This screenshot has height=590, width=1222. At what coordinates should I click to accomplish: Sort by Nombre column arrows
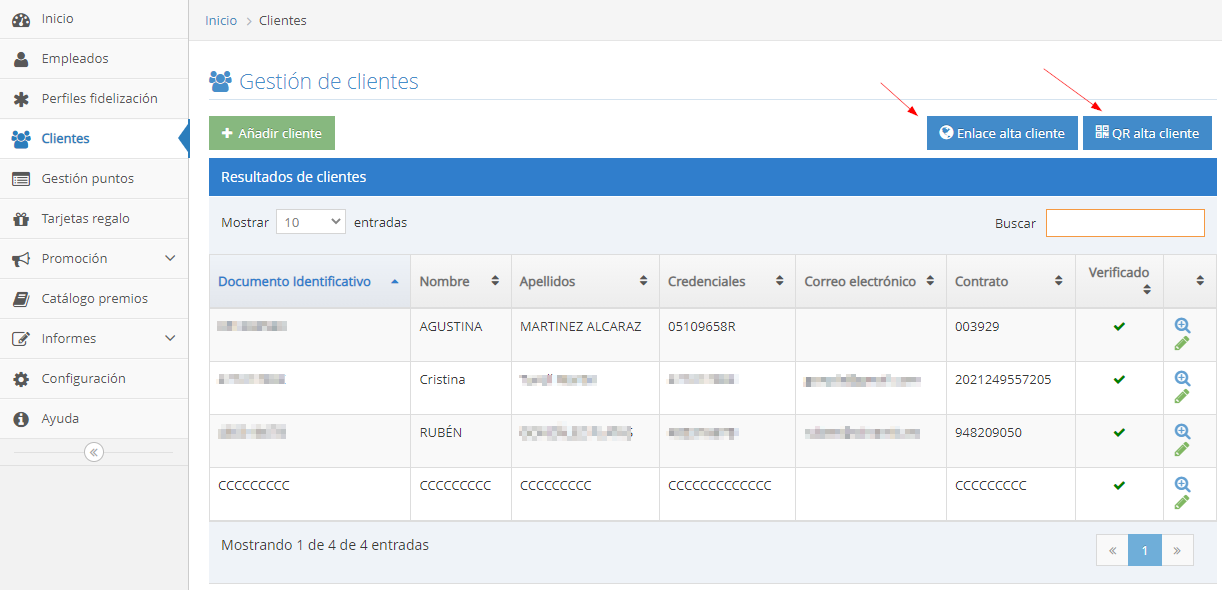[494, 282]
